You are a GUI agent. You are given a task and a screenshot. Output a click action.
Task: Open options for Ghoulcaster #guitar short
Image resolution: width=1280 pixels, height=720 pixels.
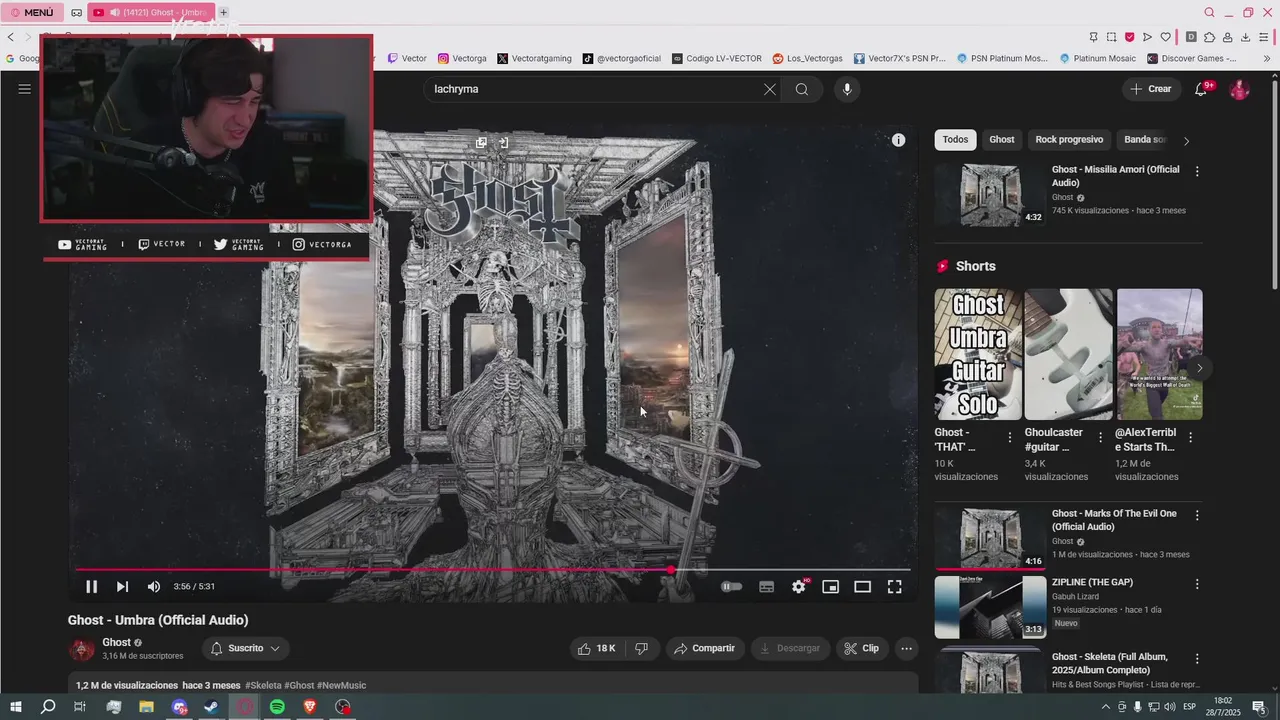pos(1101,437)
